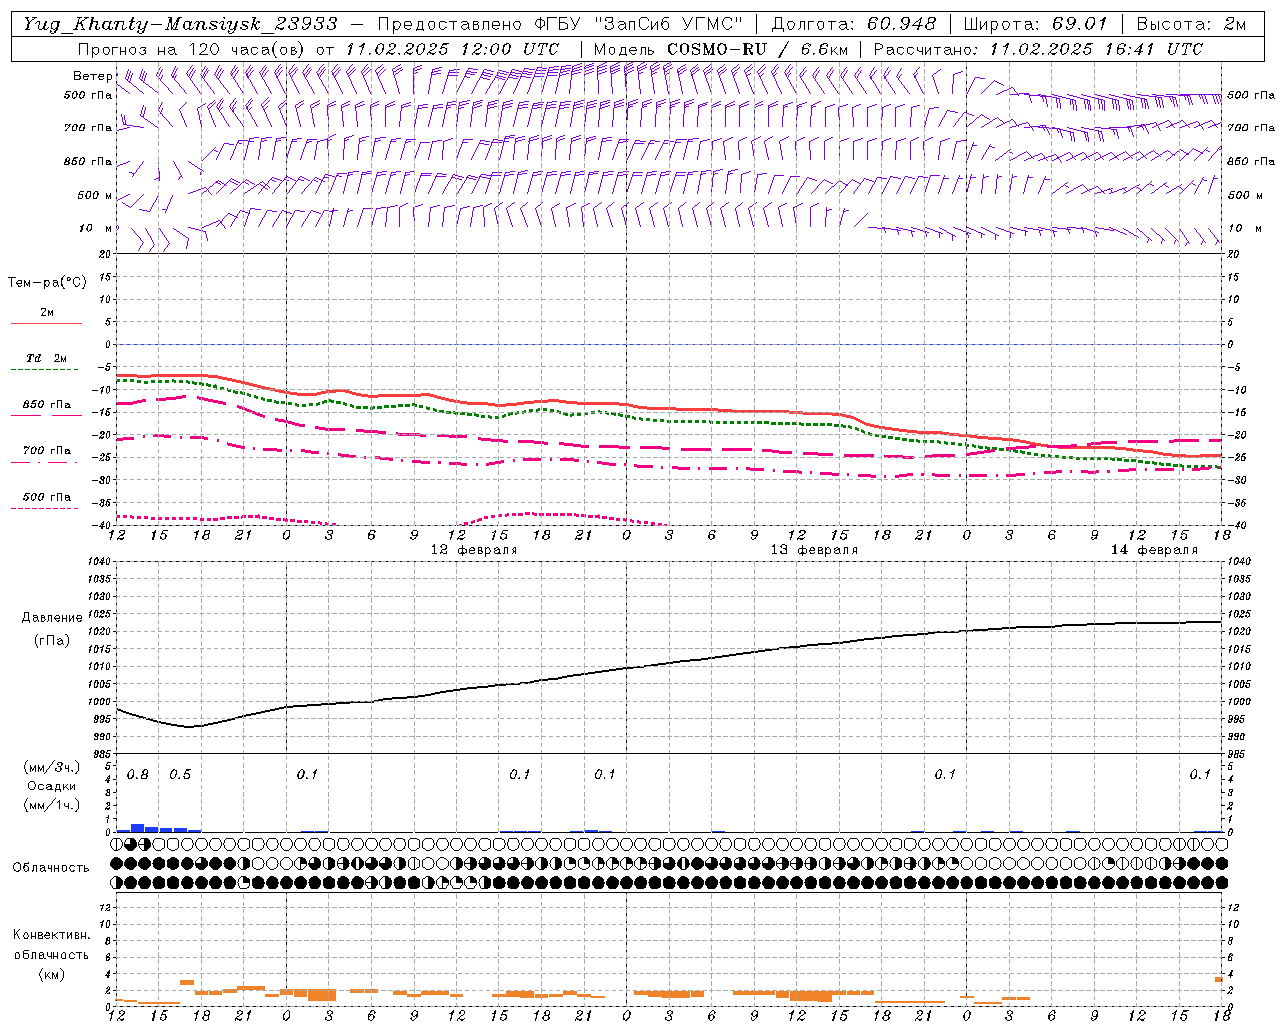The height and width of the screenshot is (1024, 1280).
Task: Click the 985 value on left pressure axis
Action: [x=103, y=754]
